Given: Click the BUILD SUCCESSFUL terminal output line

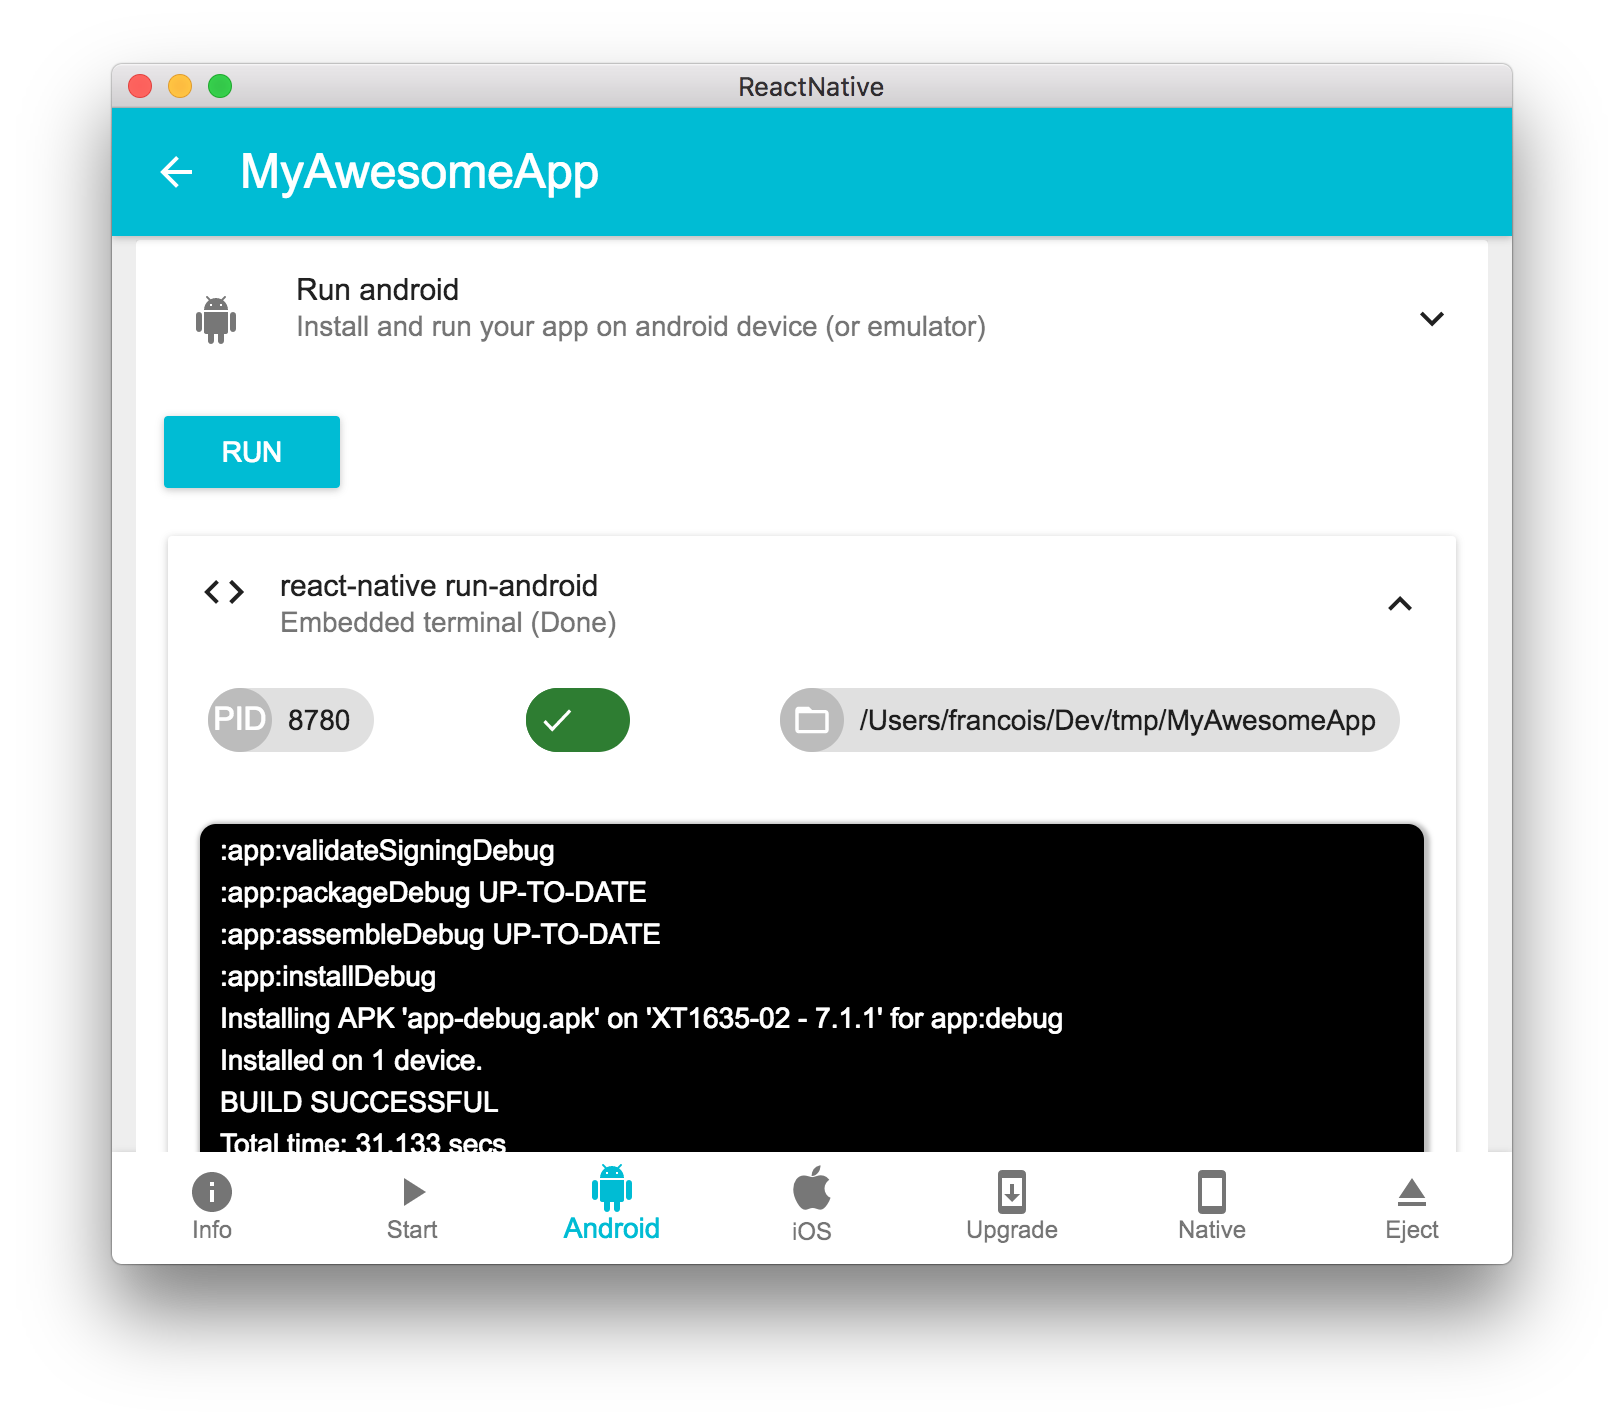Looking at the screenshot, I should point(359,1102).
